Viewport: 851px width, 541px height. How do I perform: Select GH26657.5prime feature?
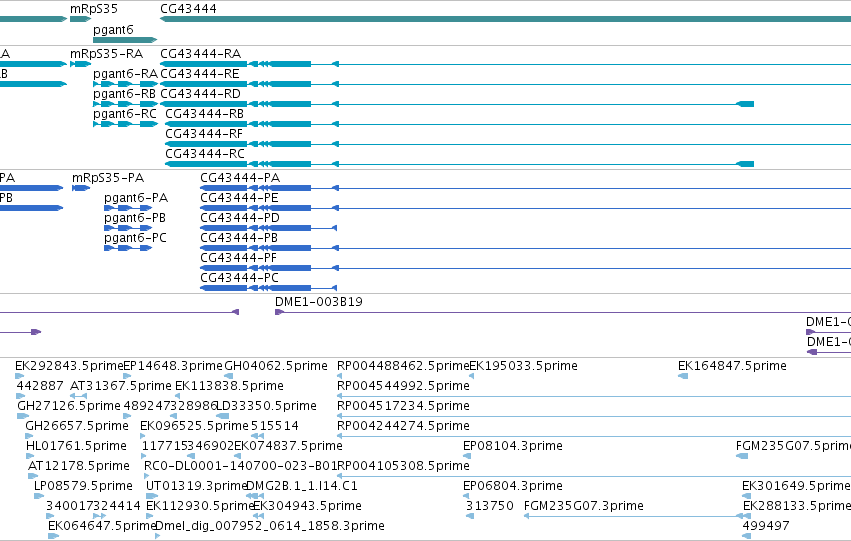(x=77, y=426)
